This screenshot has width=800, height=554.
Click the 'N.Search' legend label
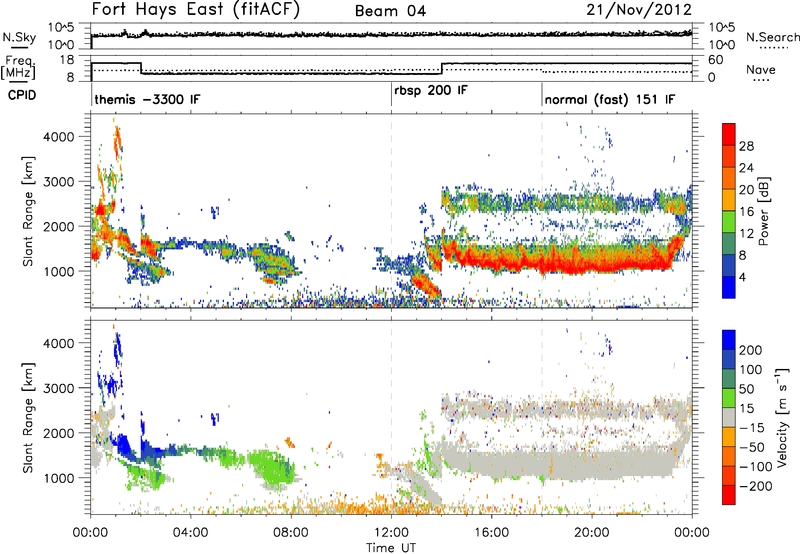(772, 37)
